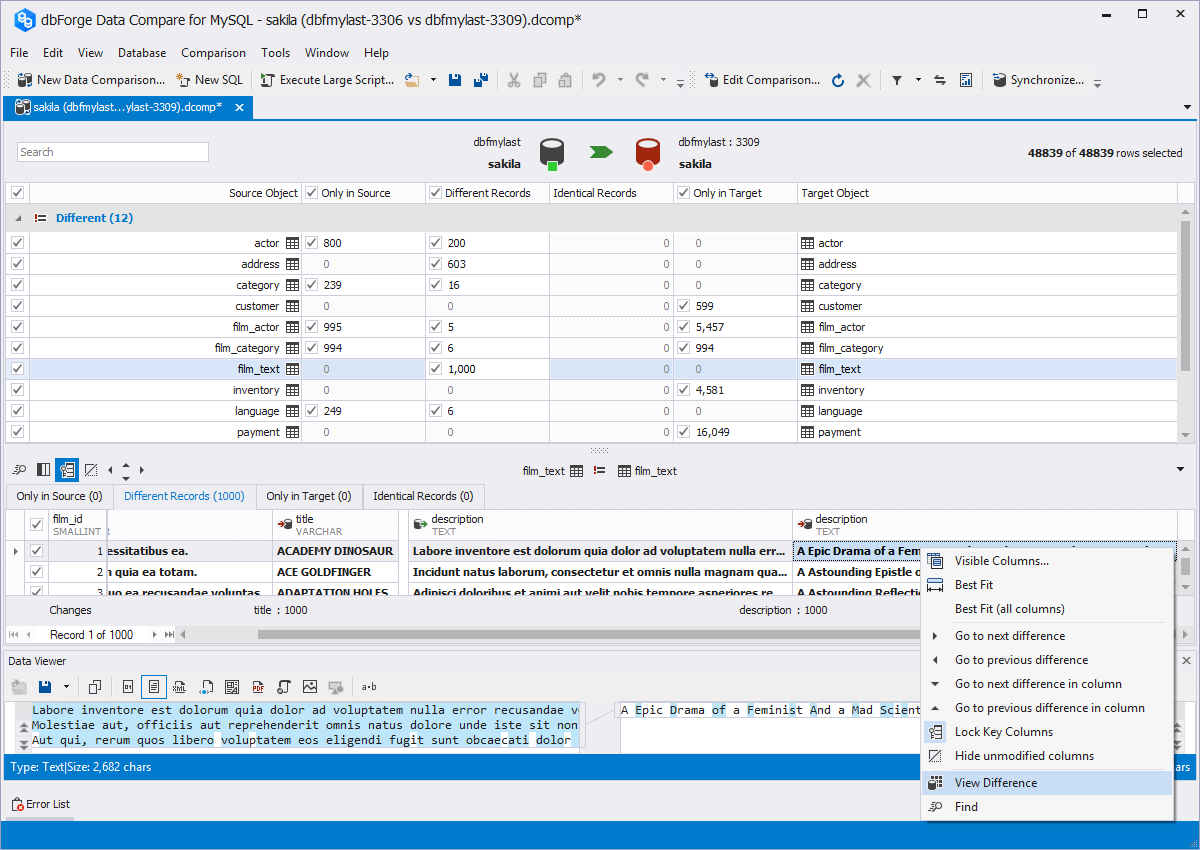Toggle the select-all checkbox in grid header

[17, 193]
